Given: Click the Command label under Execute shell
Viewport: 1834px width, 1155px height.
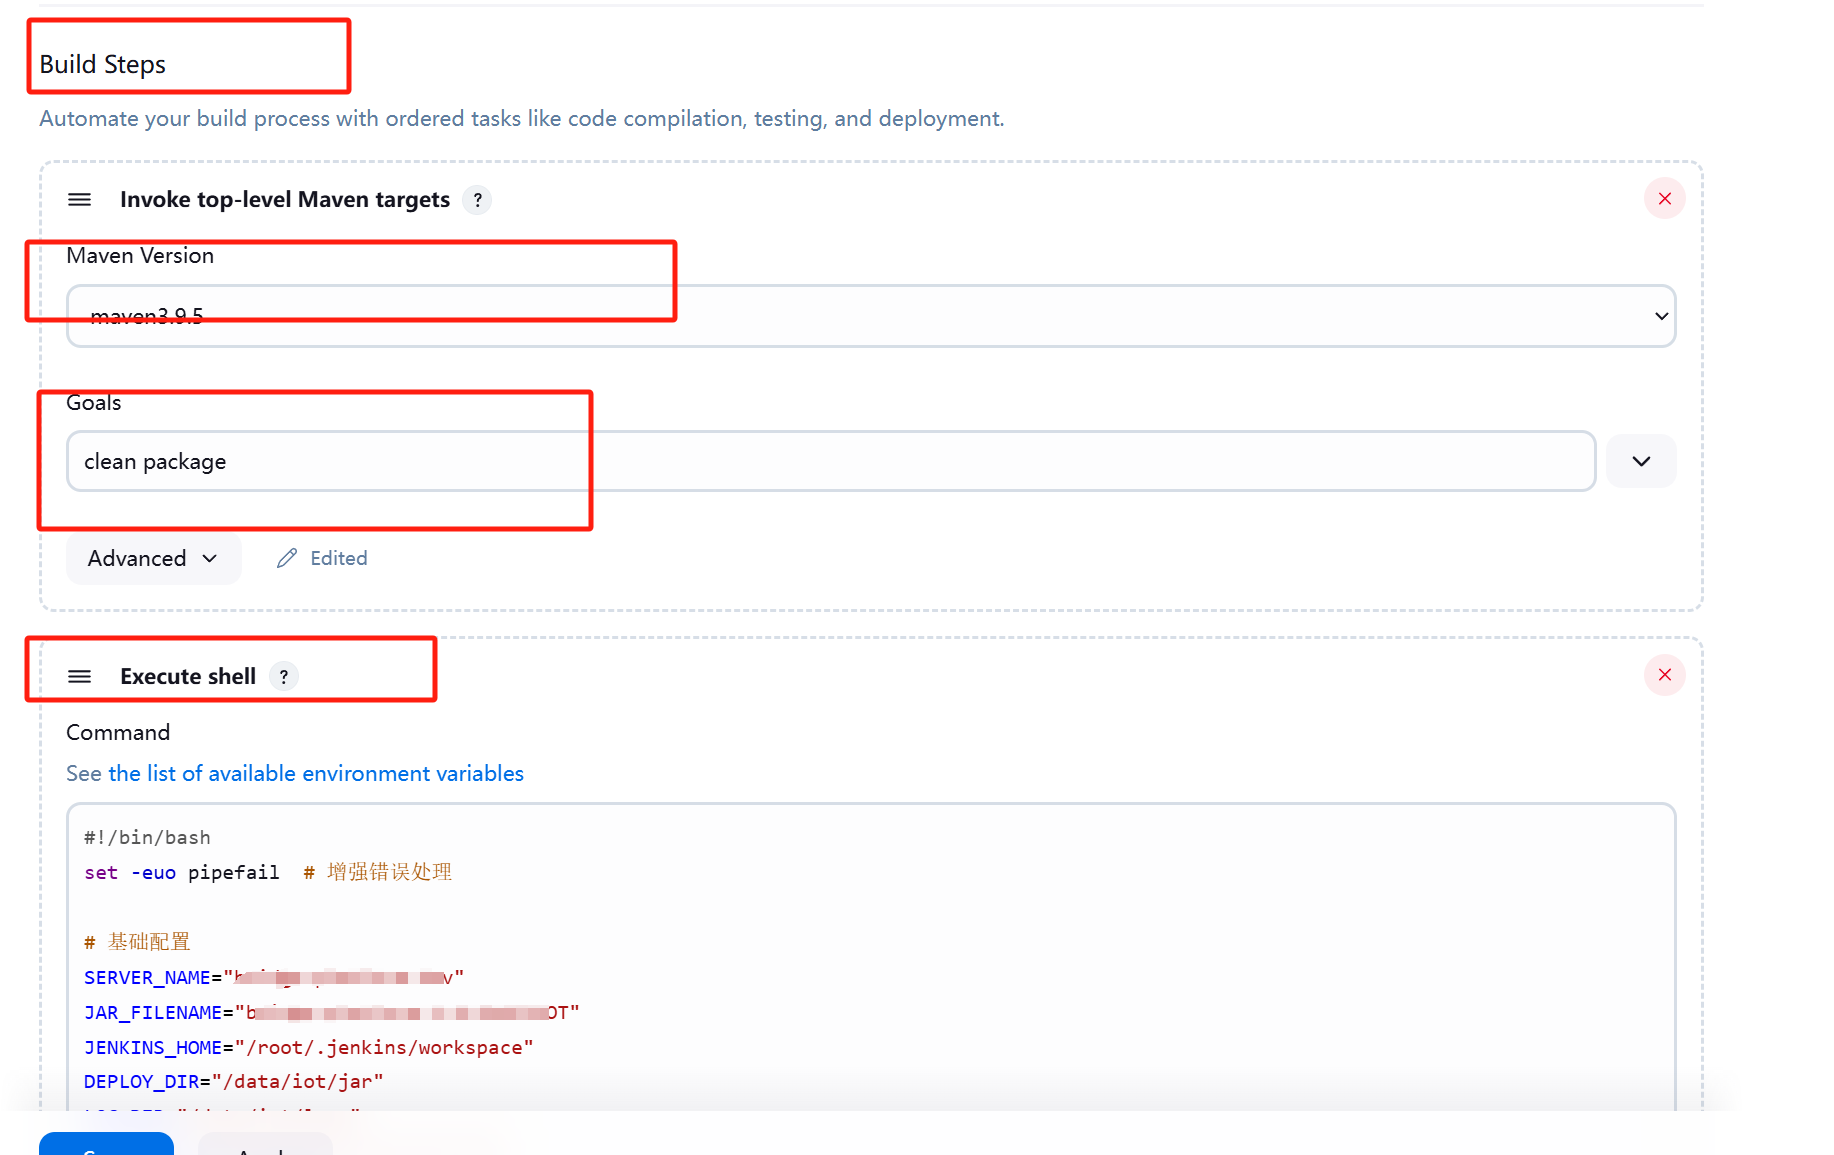Looking at the screenshot, I should click(x=118, y=733).
